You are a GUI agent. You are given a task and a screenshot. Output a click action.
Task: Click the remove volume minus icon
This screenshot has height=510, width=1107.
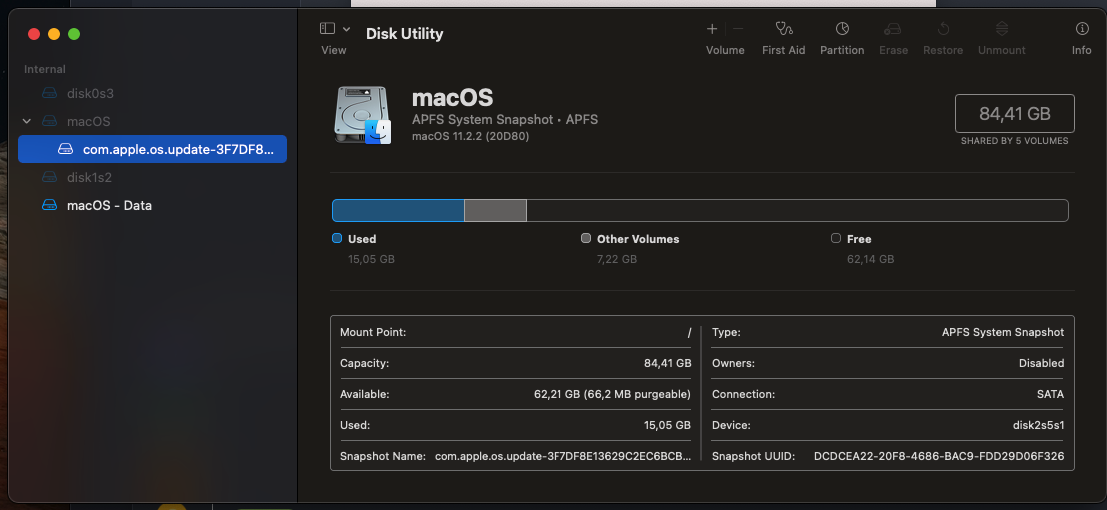(738, 29)
